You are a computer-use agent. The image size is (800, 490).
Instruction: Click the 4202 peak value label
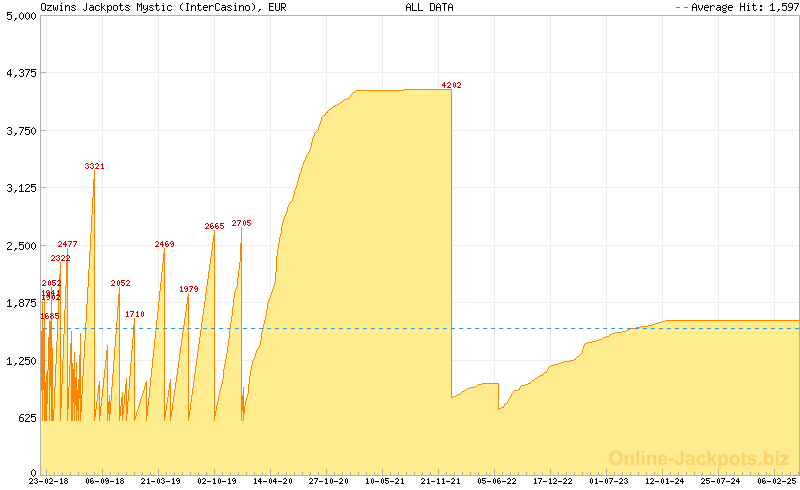point(451,86)
